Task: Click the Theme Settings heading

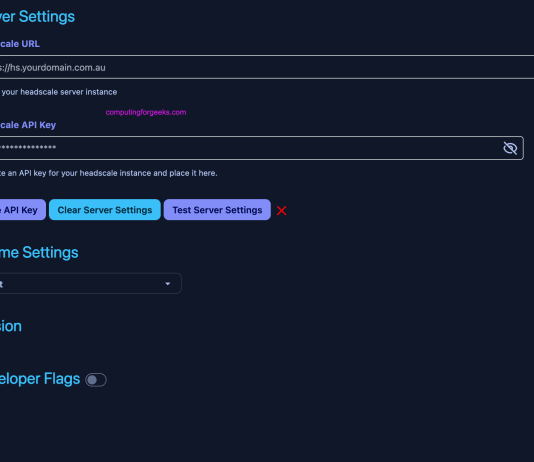Action: tap(39, 253)
